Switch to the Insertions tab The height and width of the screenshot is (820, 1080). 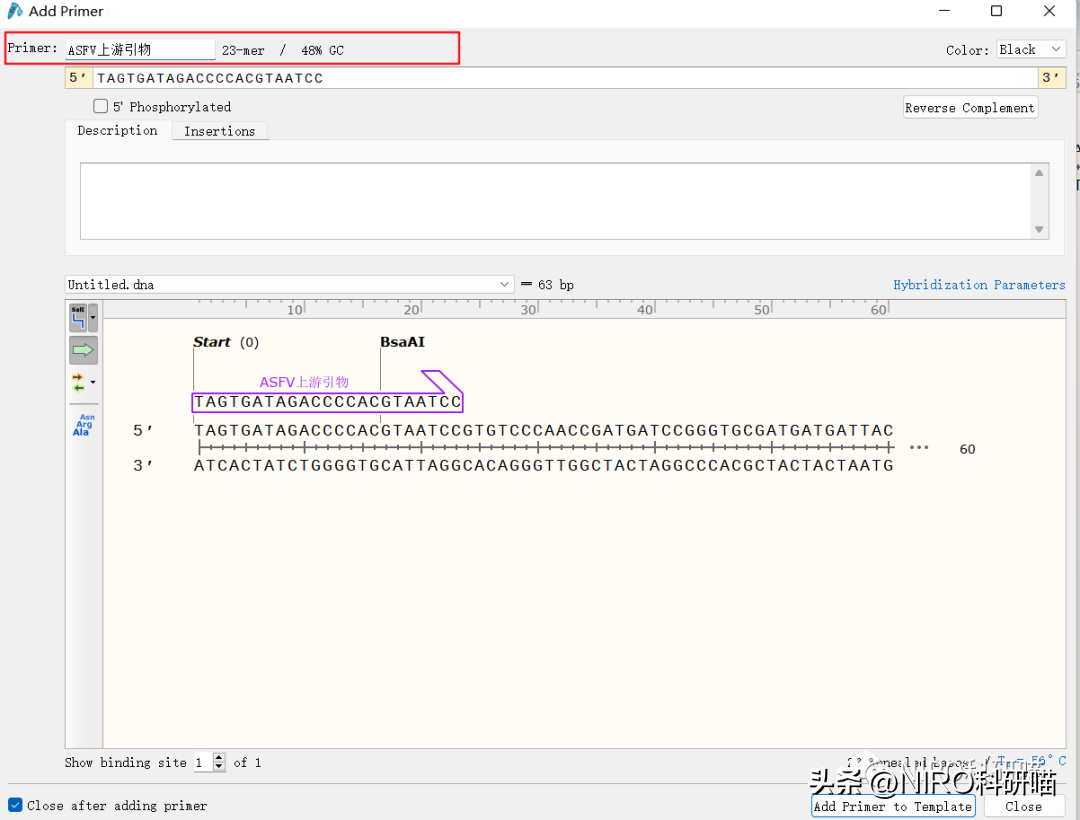pyautogui.click(x=219, y=131)
